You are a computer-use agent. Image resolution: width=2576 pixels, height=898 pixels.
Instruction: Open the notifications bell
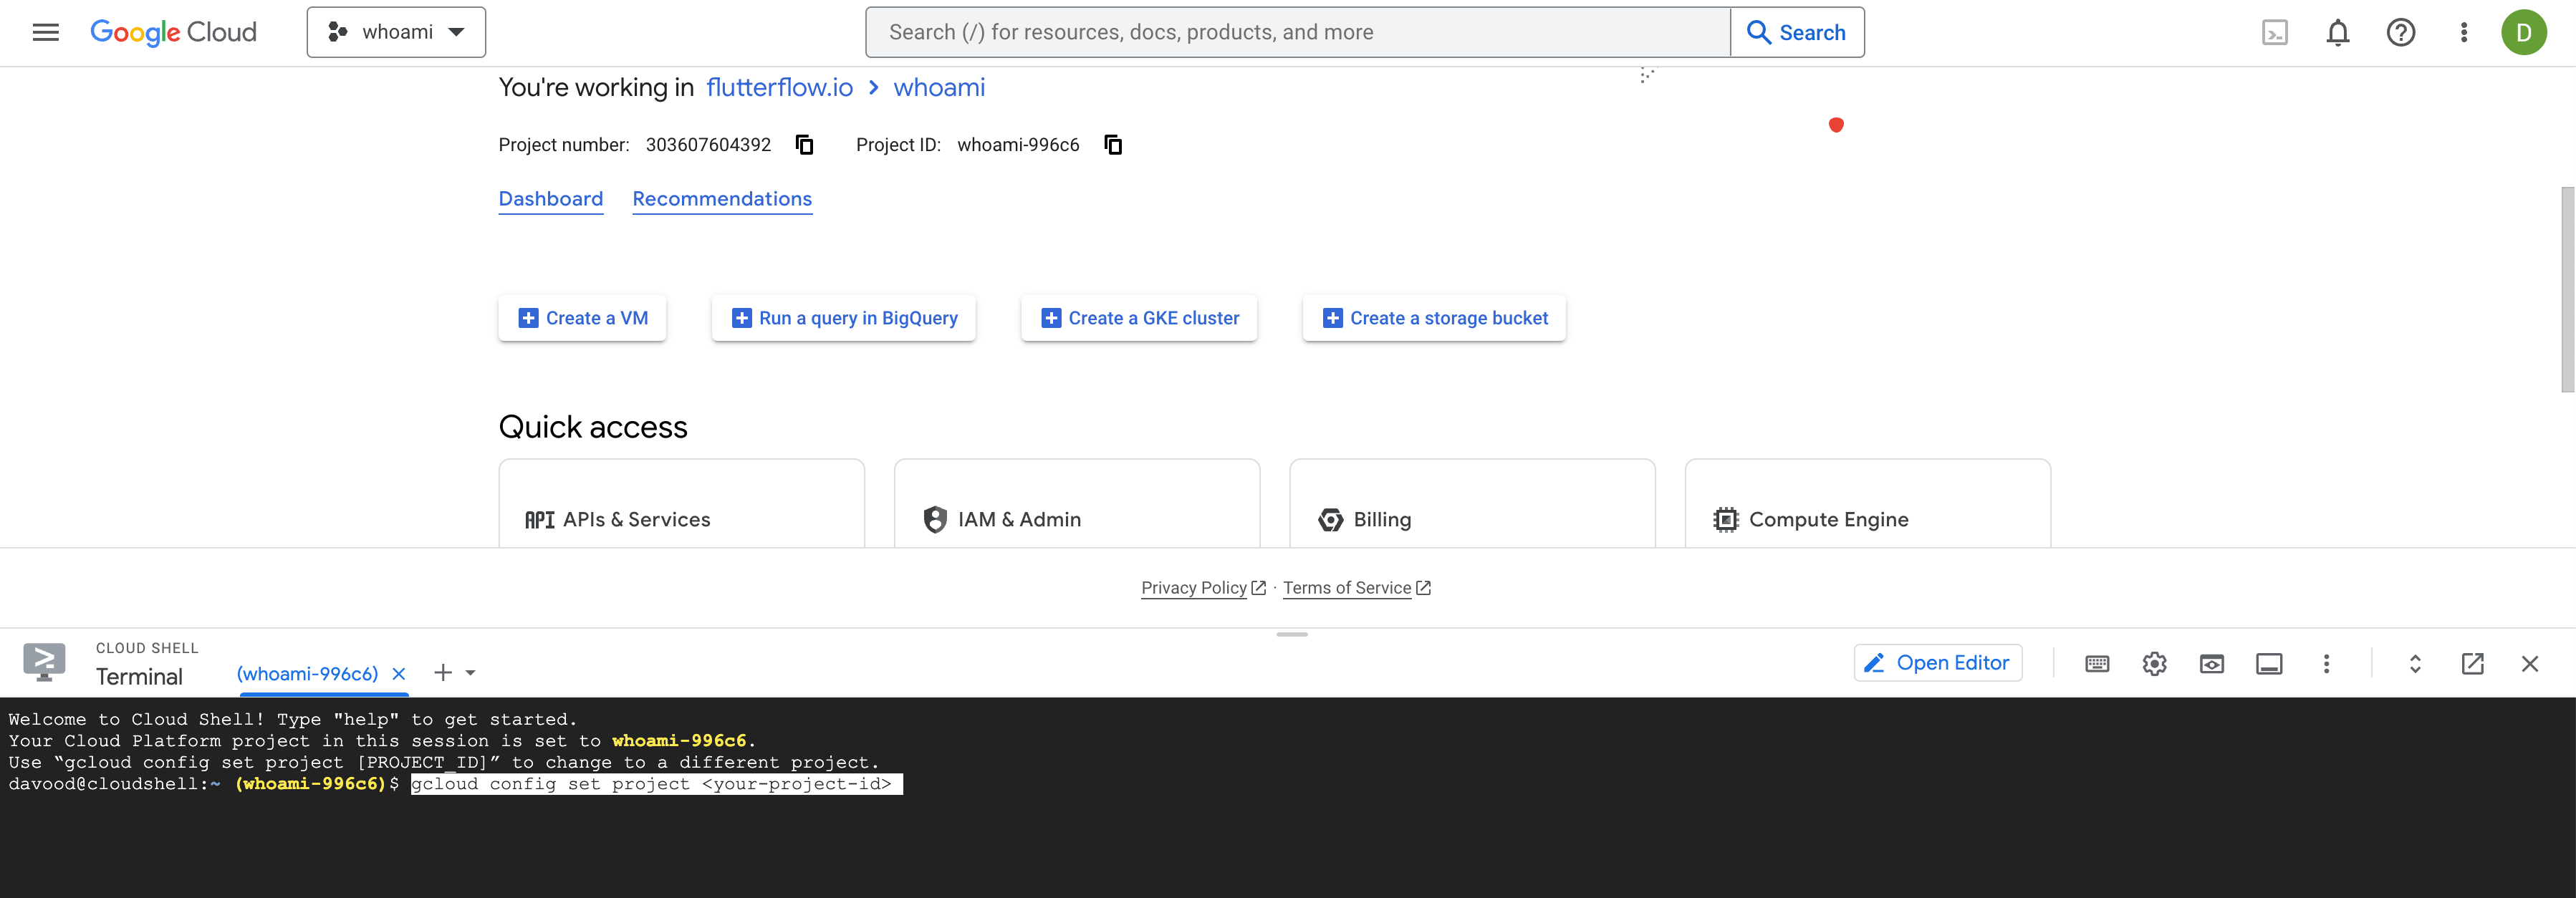[2337, 33]
